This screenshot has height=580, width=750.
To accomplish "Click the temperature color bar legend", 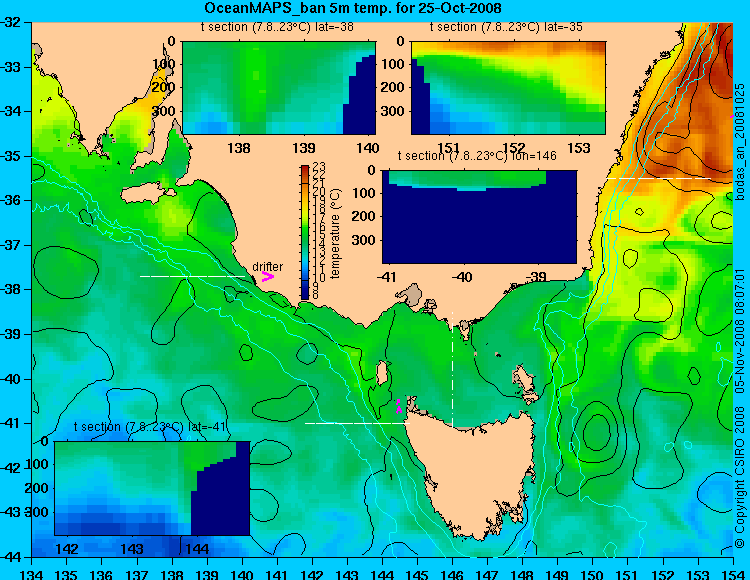I will tap(305, 232).
